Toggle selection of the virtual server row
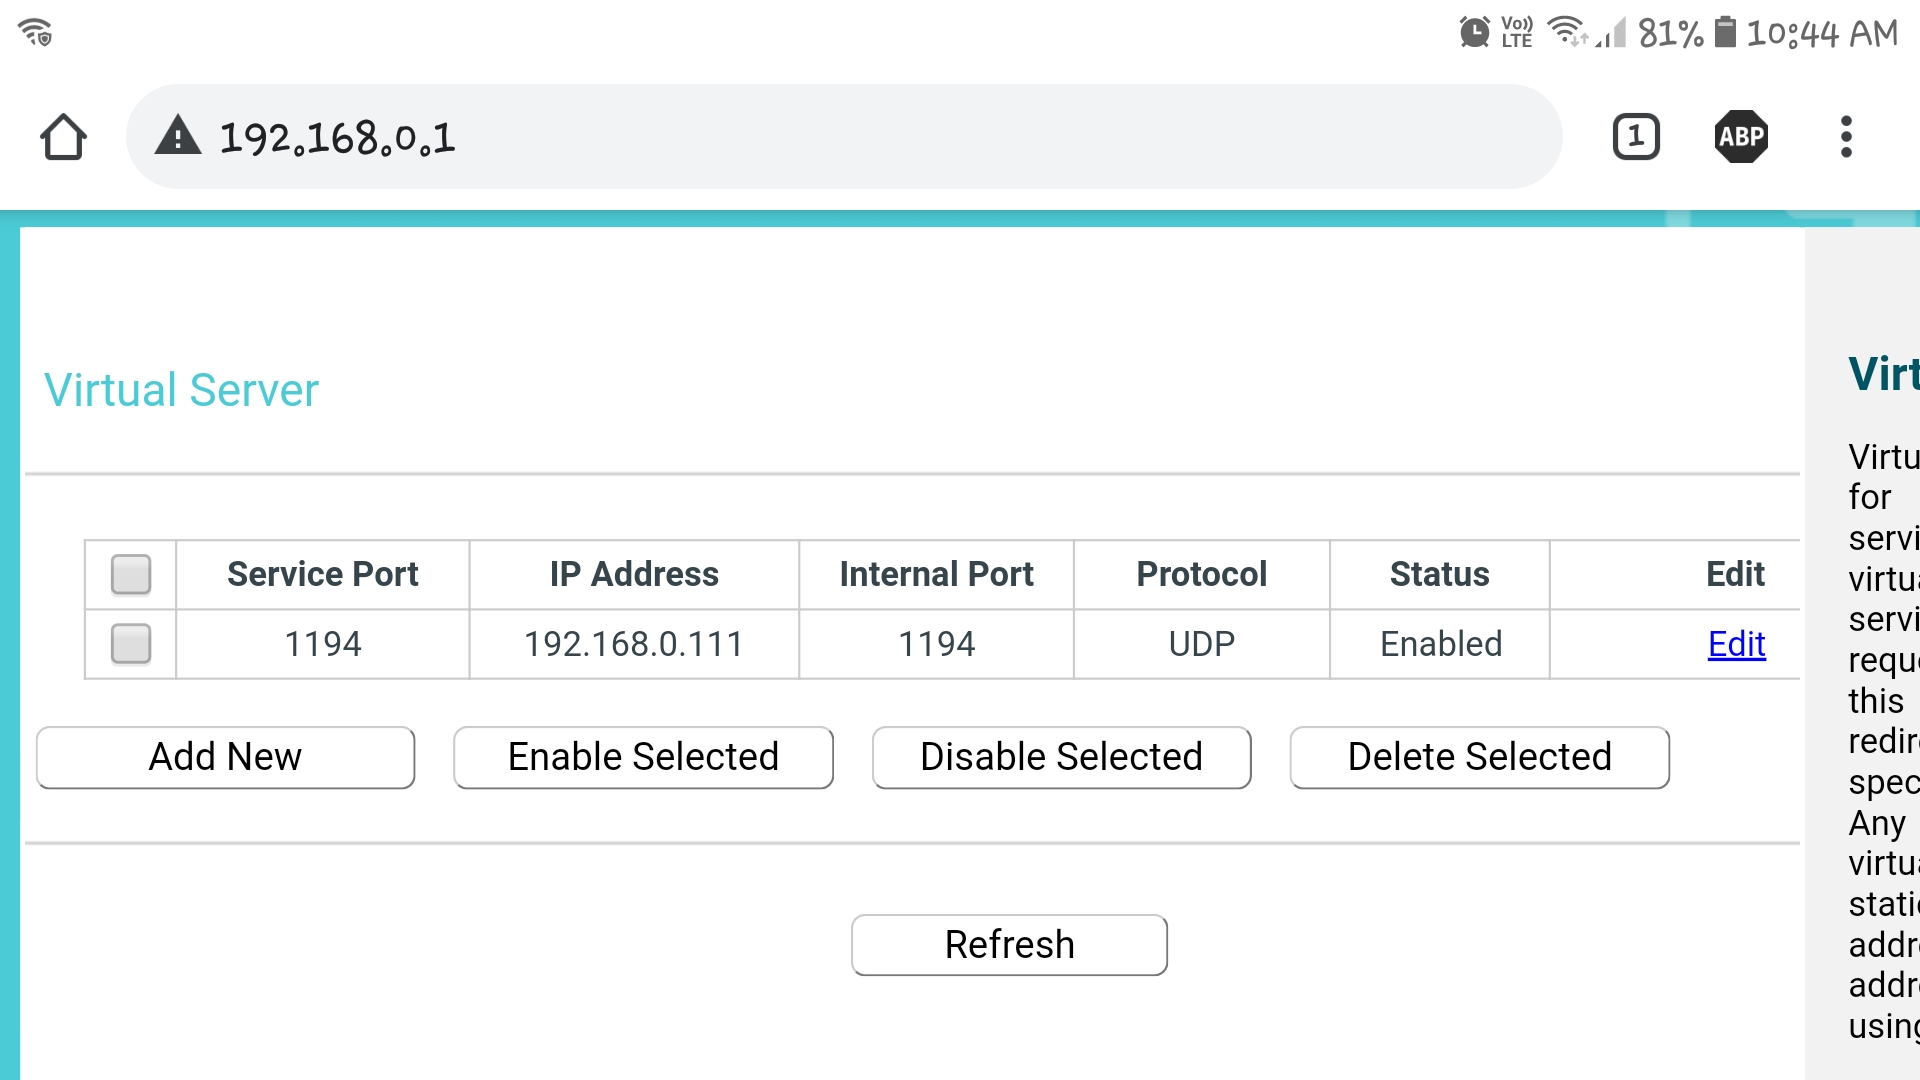This screenshot has height=1080, width=1920. coord(130,644)
